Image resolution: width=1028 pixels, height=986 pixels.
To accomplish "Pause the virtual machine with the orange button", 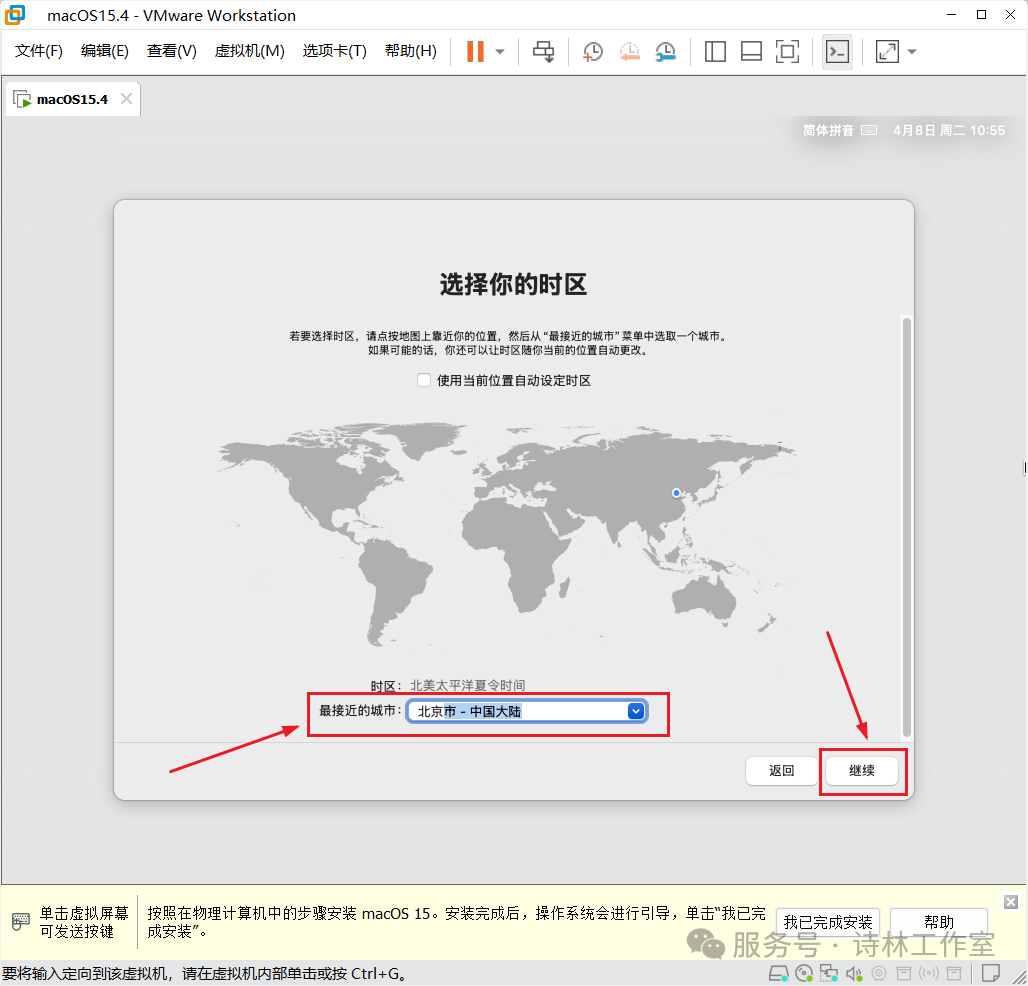I will 475,51.
